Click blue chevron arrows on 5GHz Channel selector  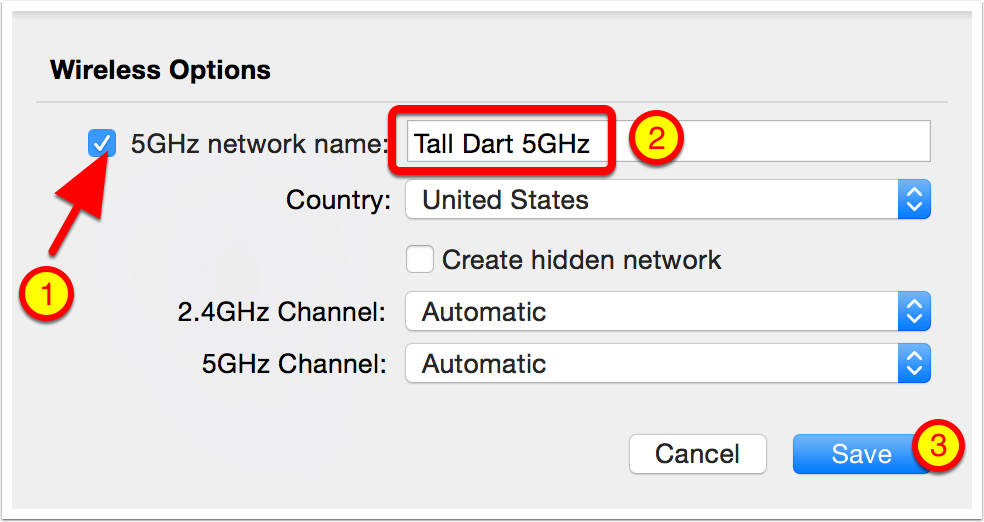click(x=914, y=363)
